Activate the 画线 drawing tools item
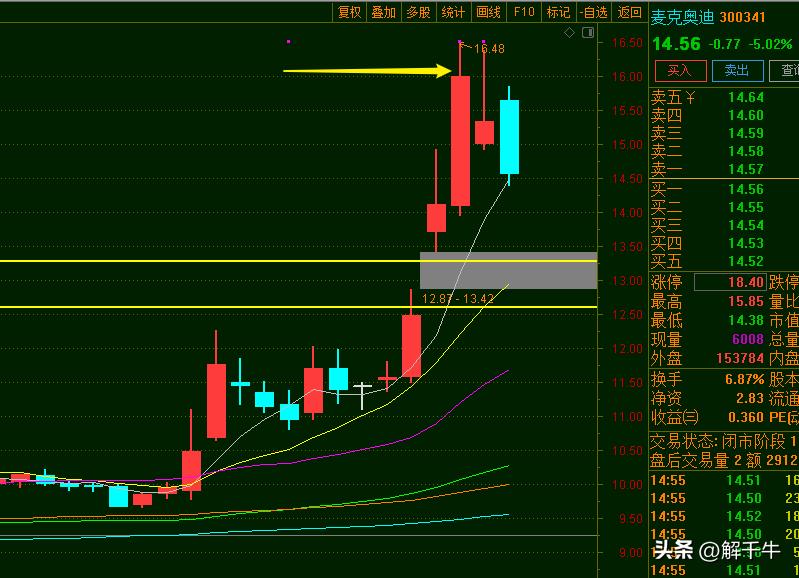This screenshot has height=578, width=799. tap(488, 12)
